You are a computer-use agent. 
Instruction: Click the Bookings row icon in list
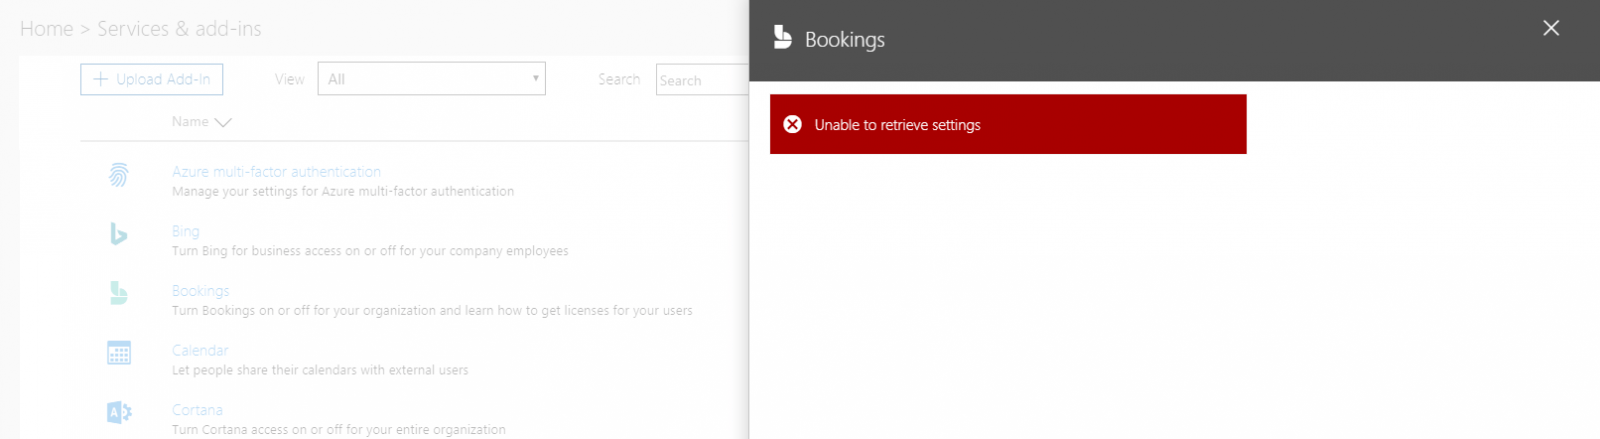point(118,293)
